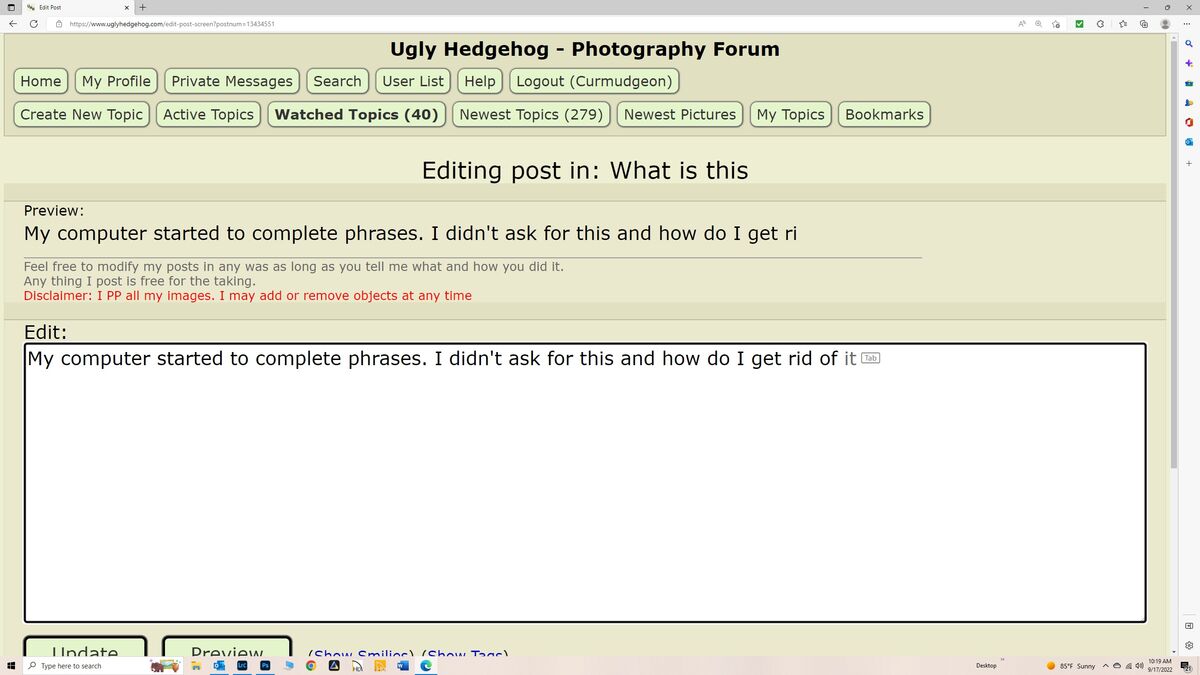The height and width of the screenshot is (675, 1200).
Task: Expand the hidden icons arrow in system tray
Action: pyautogui.click(x=1105, y=665)
